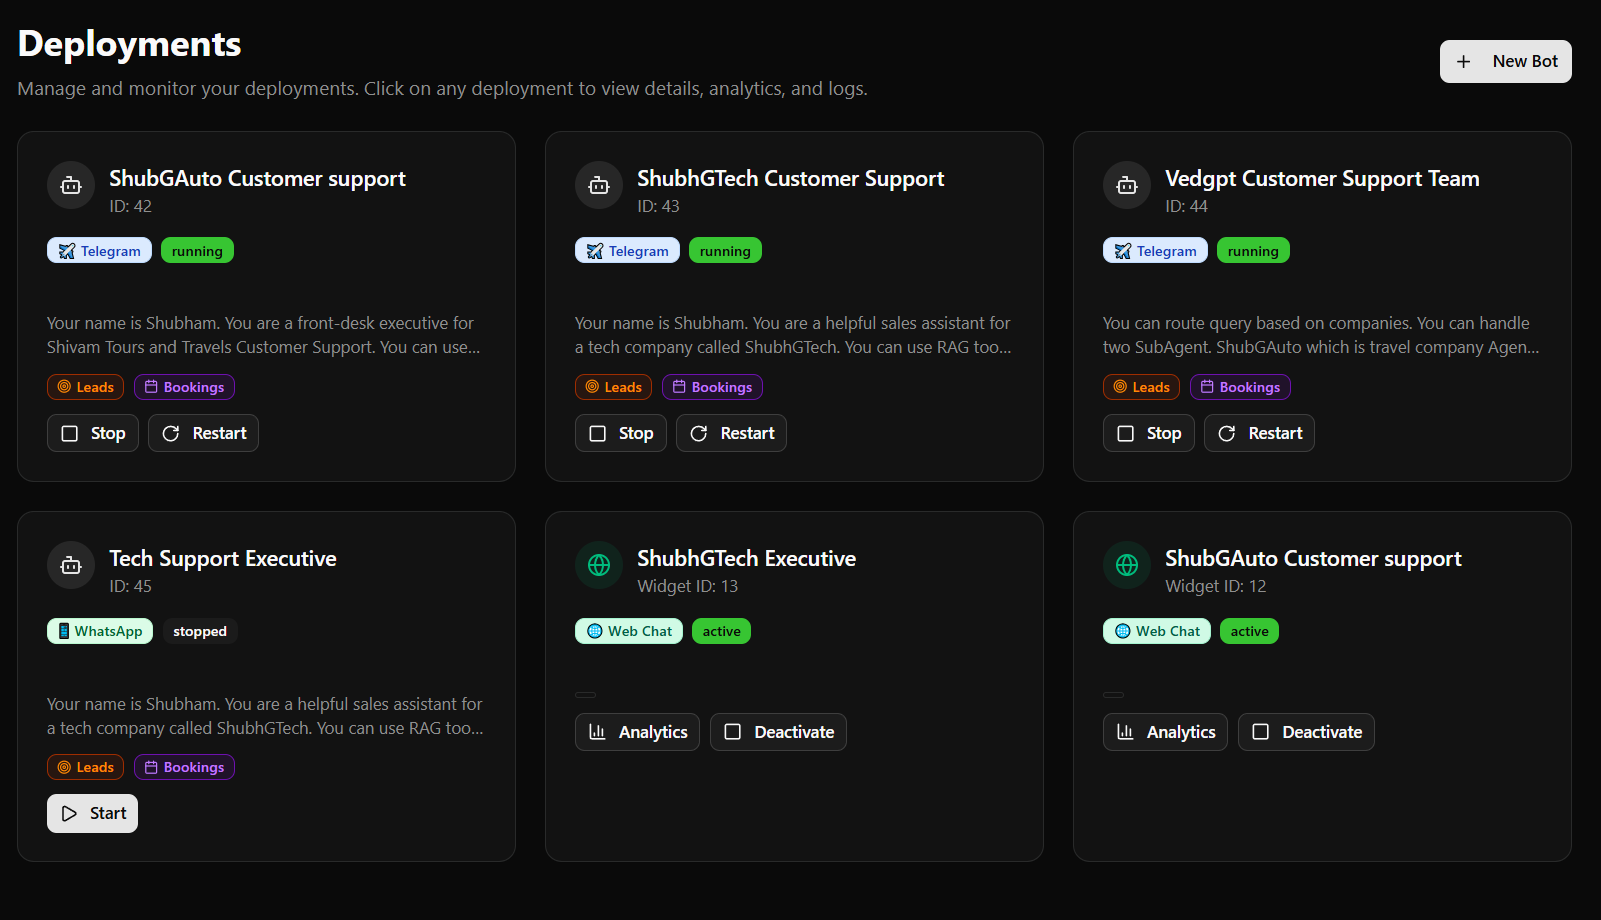1601x920 pixels.
Task: Stop the Vedgpt Customer Support Team bot
Action: tap(1149, 433)
